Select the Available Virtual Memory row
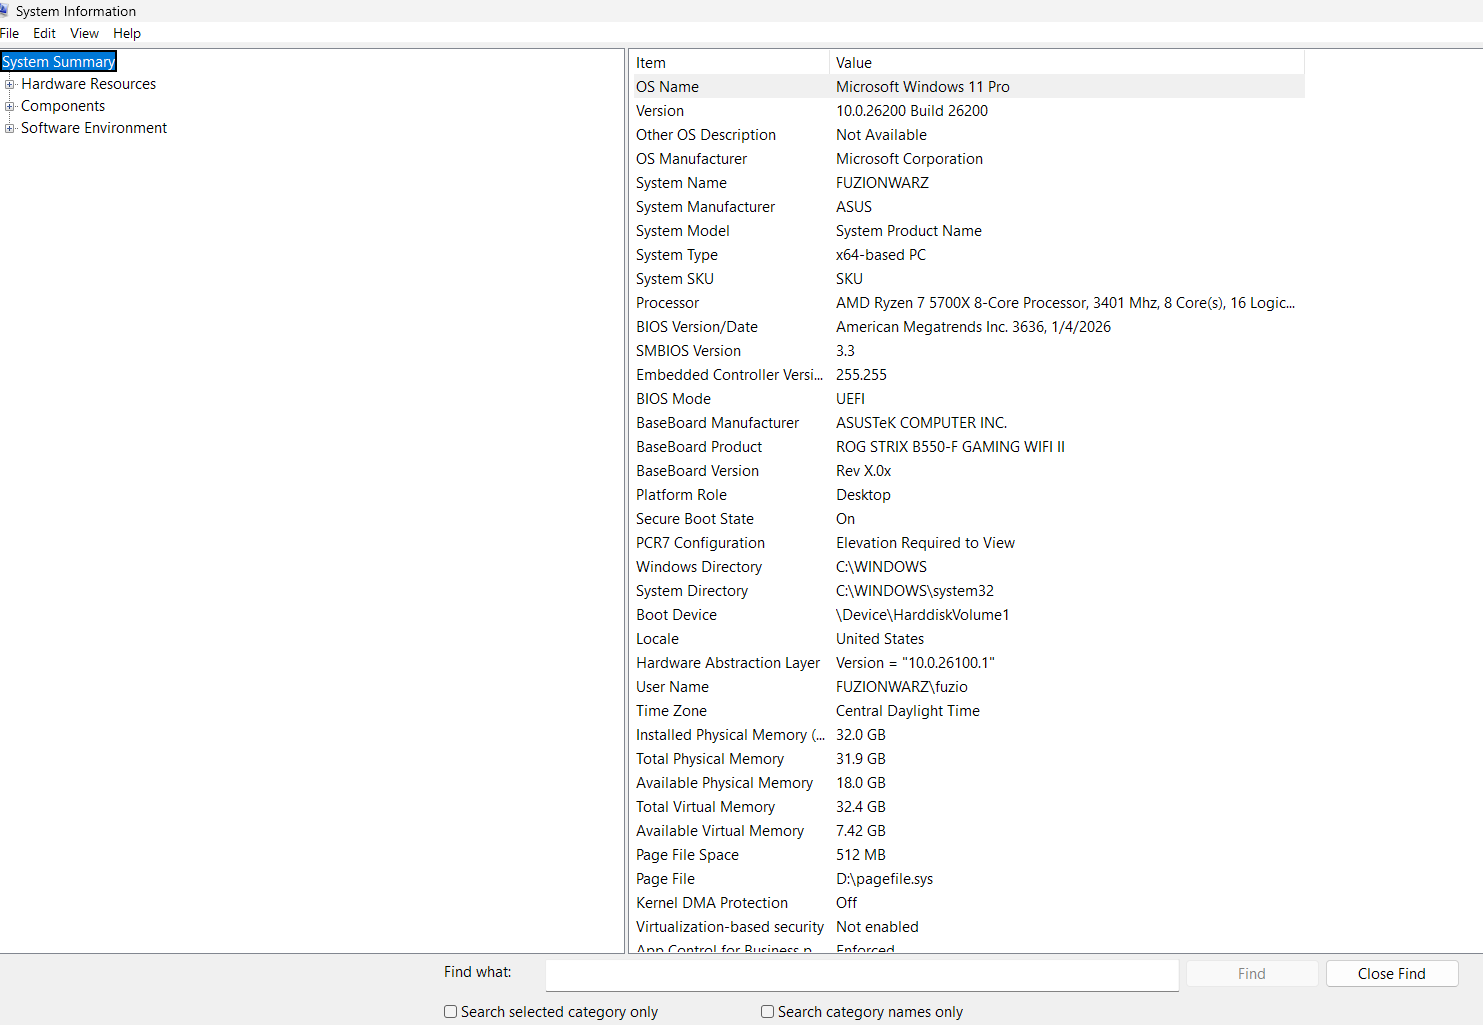Screen dimensions: 1483x1025 click(x=968, y=831)
